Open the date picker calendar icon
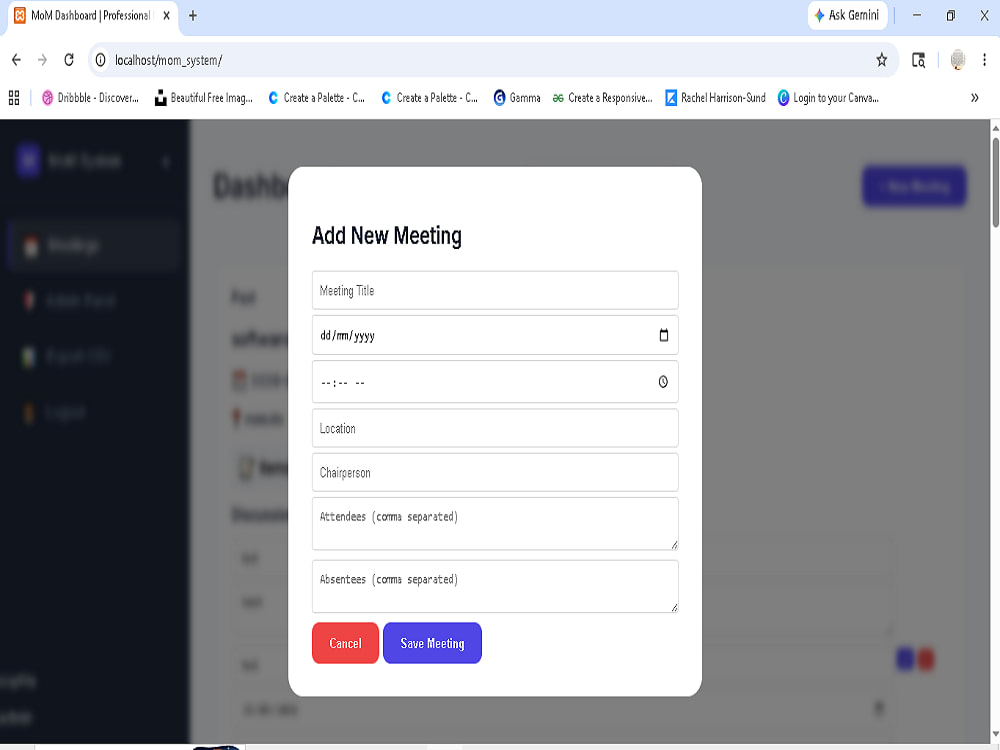Viewport: 1000px width, 750px height. pyautogui.click(x=663, y=335)
